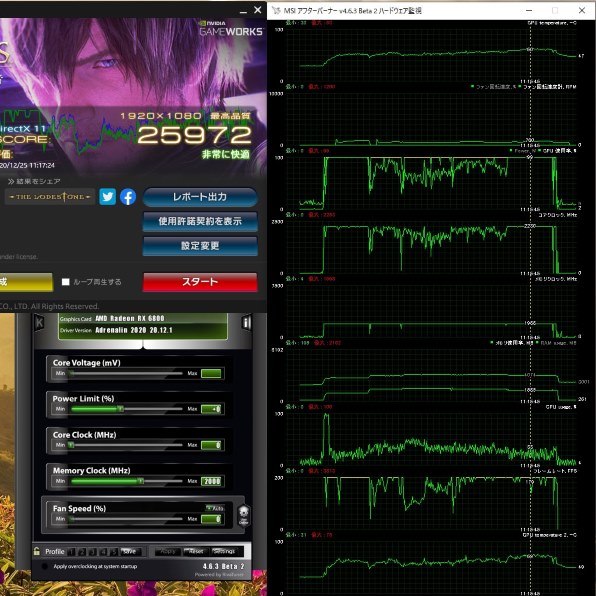Minimize Afterburner hardware monitor window
The height and width of the screenshot is (596, 596).
(529, 11)
